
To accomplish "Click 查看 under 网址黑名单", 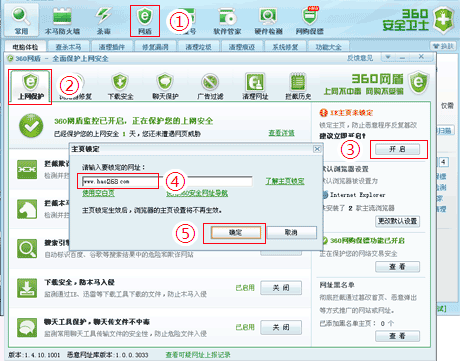I will click(397, 336).
